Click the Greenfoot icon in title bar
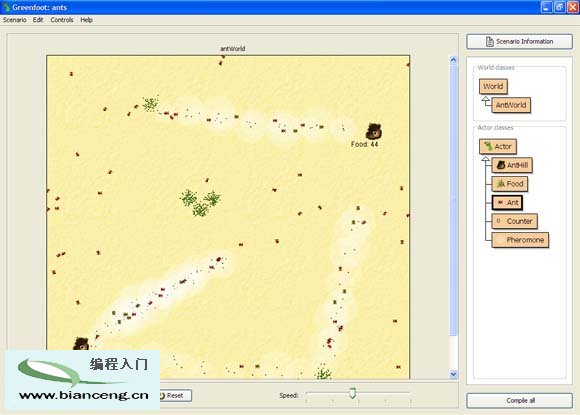580x415 pixels. coord(6,7)
